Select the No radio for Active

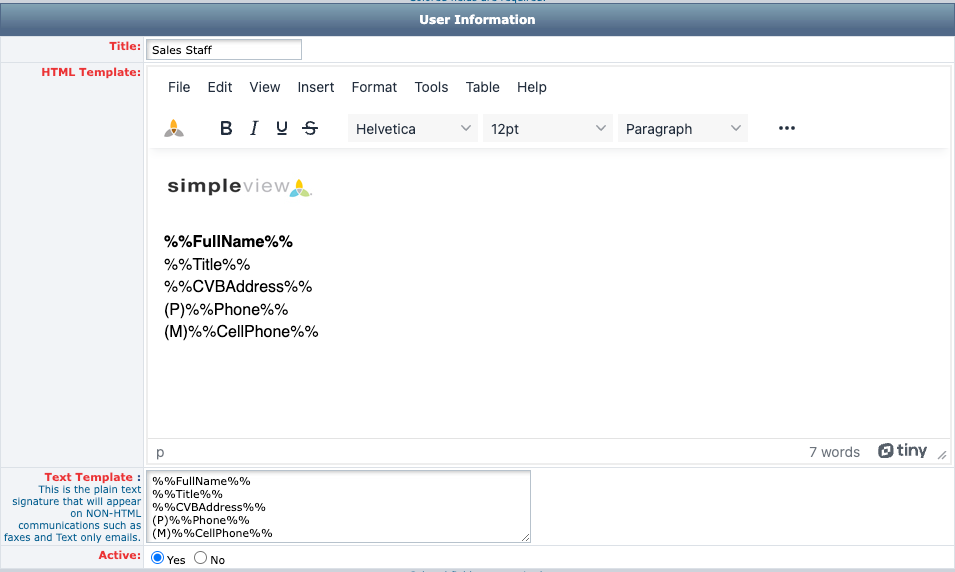[200, 558]
